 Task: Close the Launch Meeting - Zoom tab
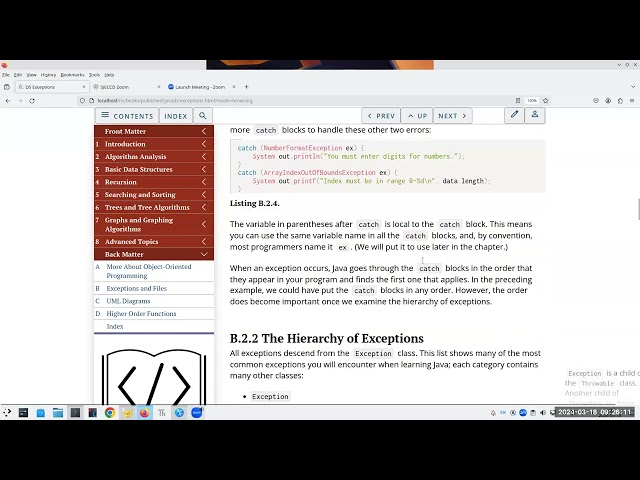pyautogui.click(x=234, y=87)
